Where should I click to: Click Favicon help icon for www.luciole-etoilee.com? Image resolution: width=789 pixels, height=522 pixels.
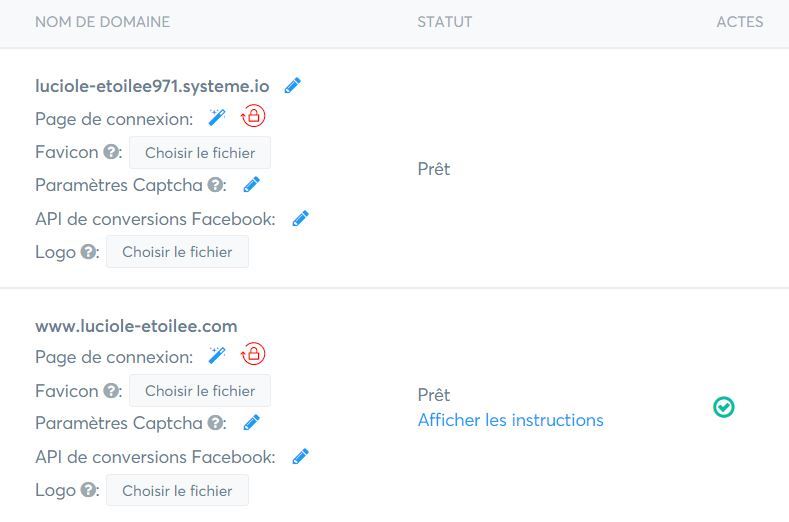tap(111, 390)
